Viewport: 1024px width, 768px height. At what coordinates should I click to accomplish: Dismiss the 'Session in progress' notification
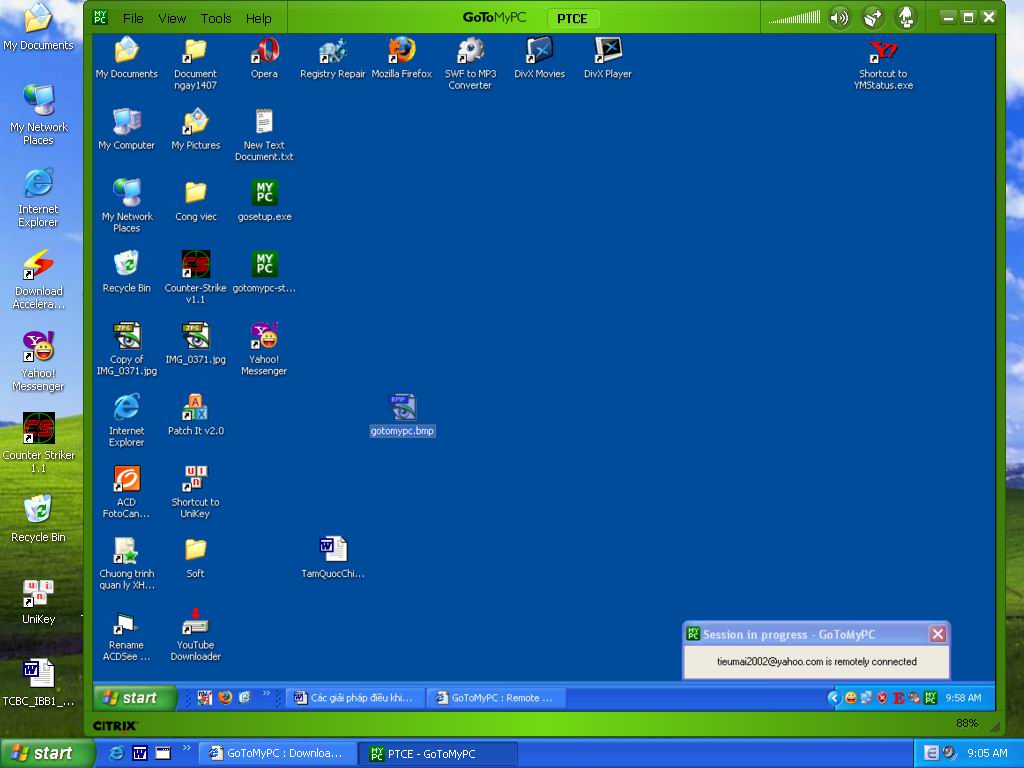point(938,633)
